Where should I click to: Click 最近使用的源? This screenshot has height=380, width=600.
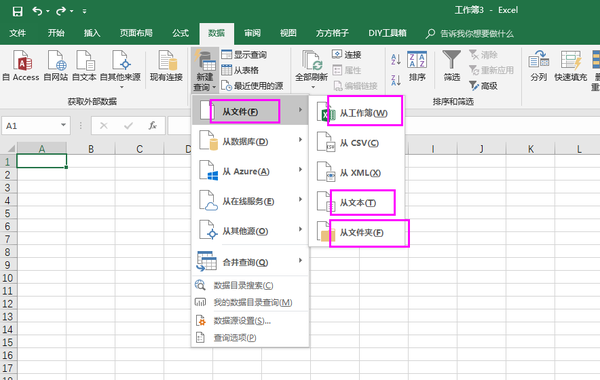tap(252, 86)
